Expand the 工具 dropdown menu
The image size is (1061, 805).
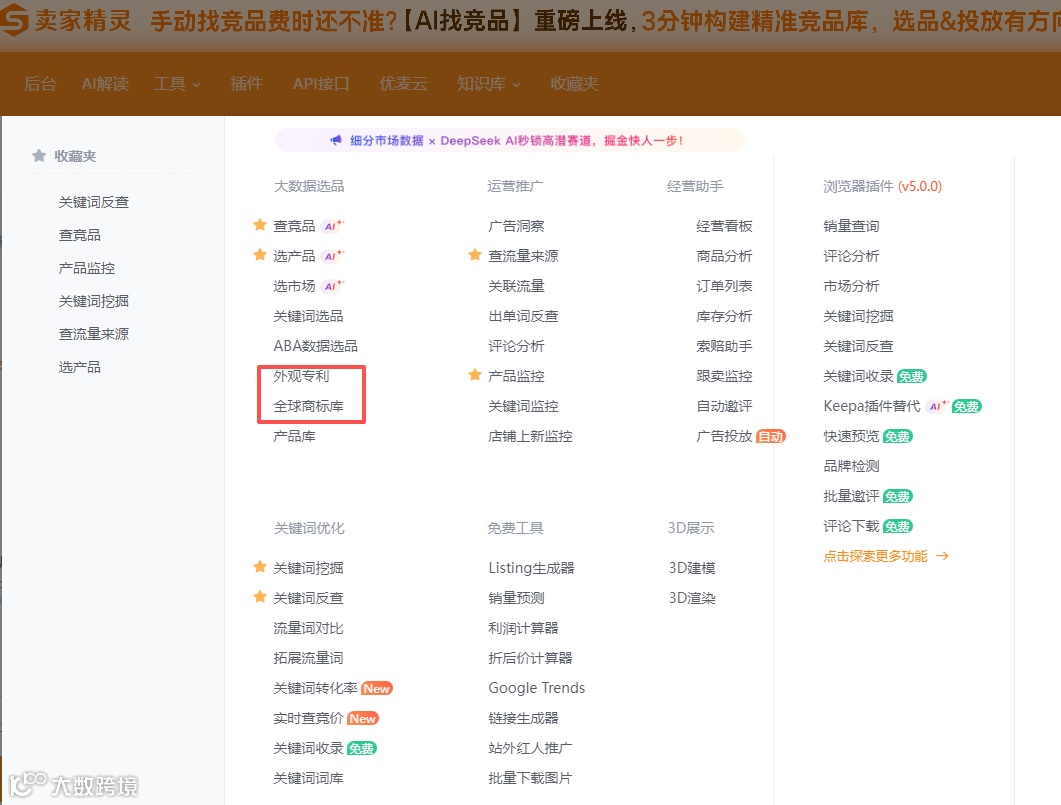pyautogui.click(x=177, y=84)
